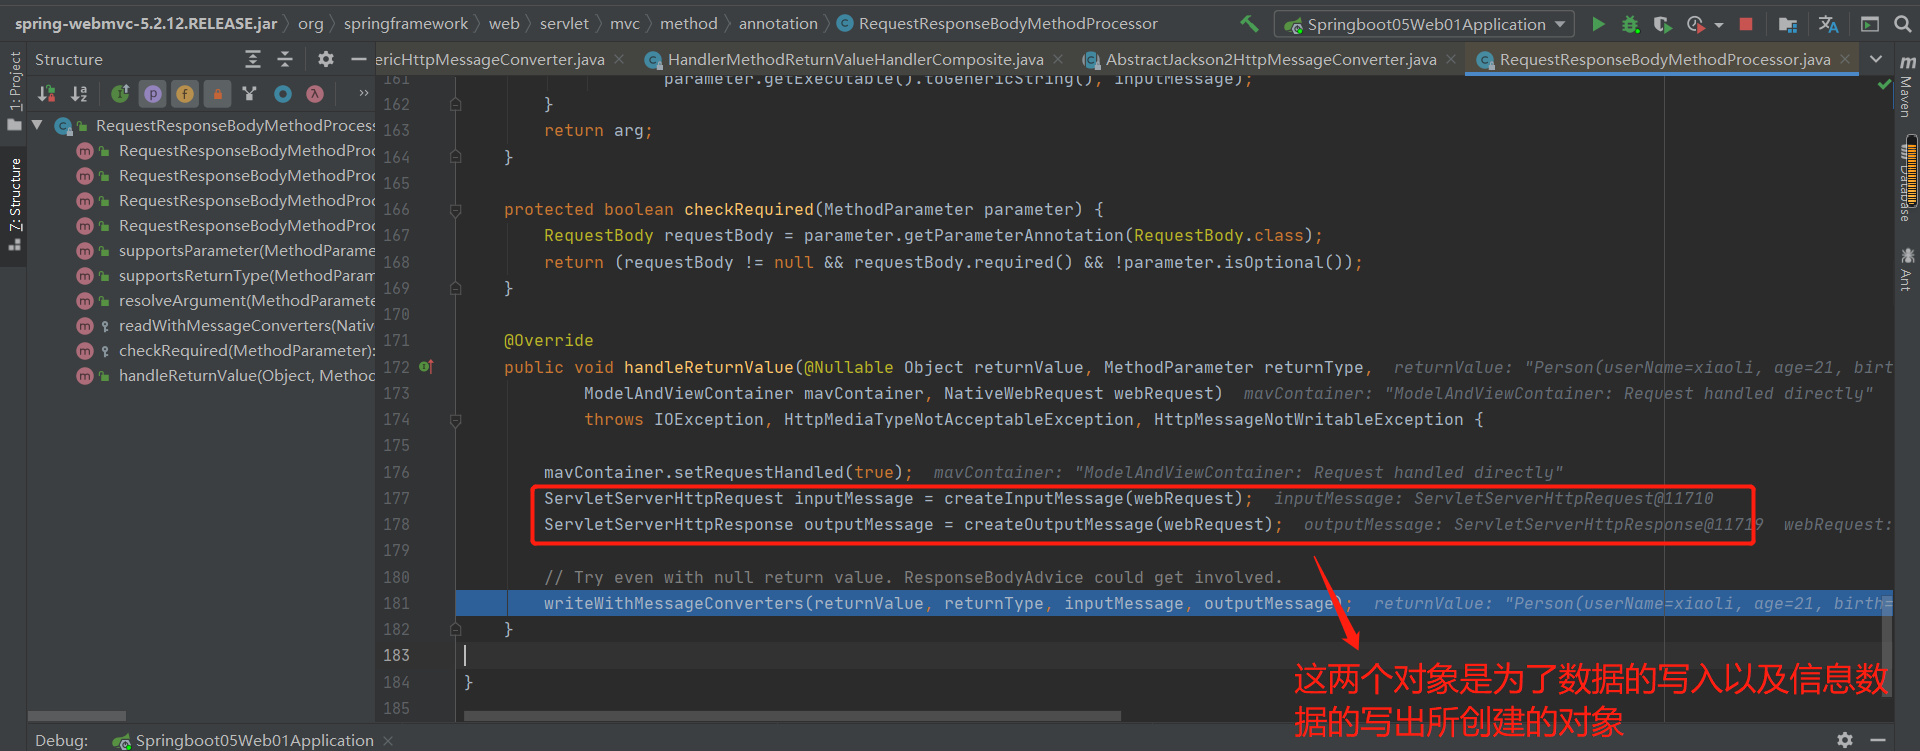1920x751 pixels.
Task: Select supportsParameter method in Structure tree
Action: (225, 251)
